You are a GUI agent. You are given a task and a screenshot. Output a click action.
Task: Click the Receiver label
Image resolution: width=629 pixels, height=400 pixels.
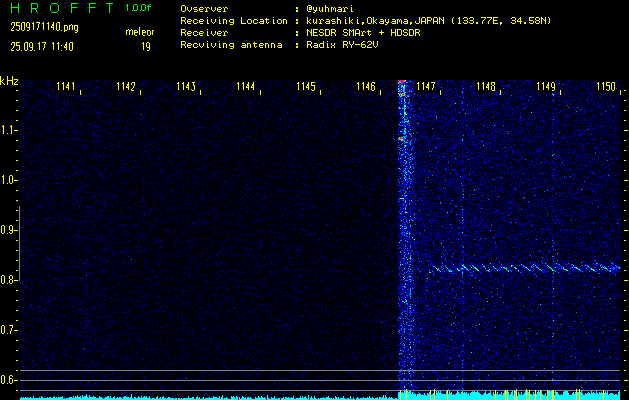204,33
